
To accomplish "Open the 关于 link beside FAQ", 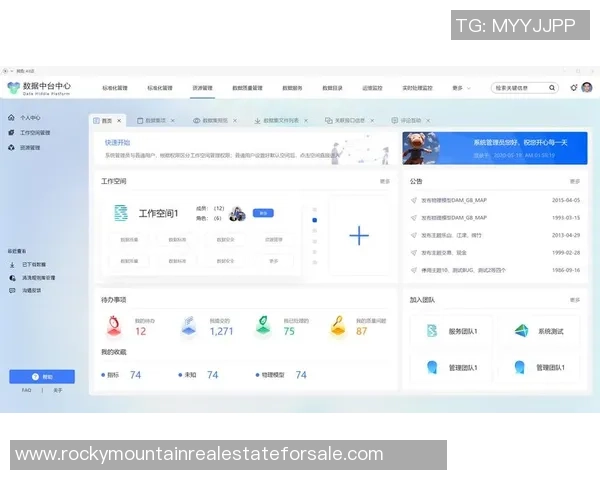I will pos(57,390).
